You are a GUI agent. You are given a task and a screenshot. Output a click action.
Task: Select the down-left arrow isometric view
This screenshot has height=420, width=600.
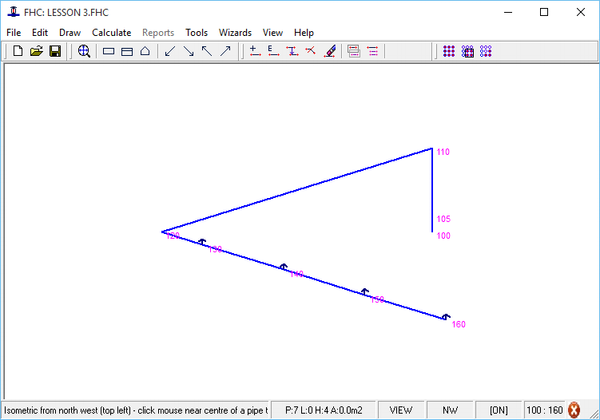click(x=170, y=51)
